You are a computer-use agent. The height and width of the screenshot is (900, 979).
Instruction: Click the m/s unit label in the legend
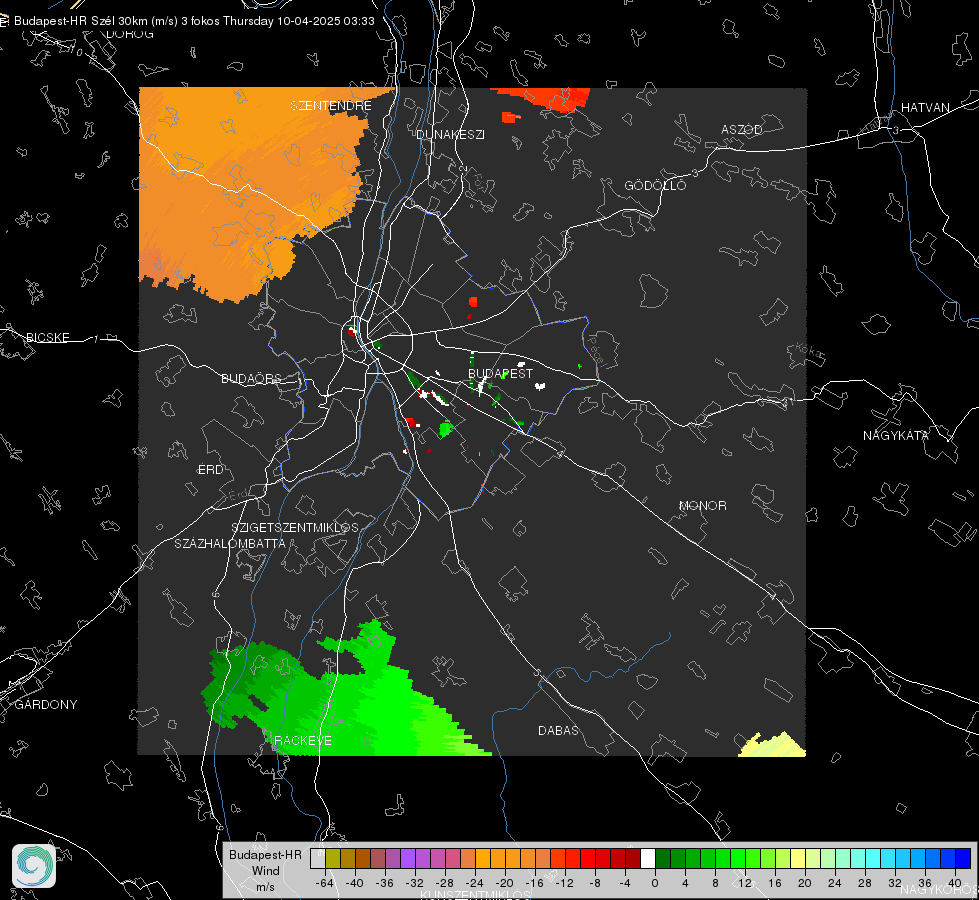click(x=265, y=887)
